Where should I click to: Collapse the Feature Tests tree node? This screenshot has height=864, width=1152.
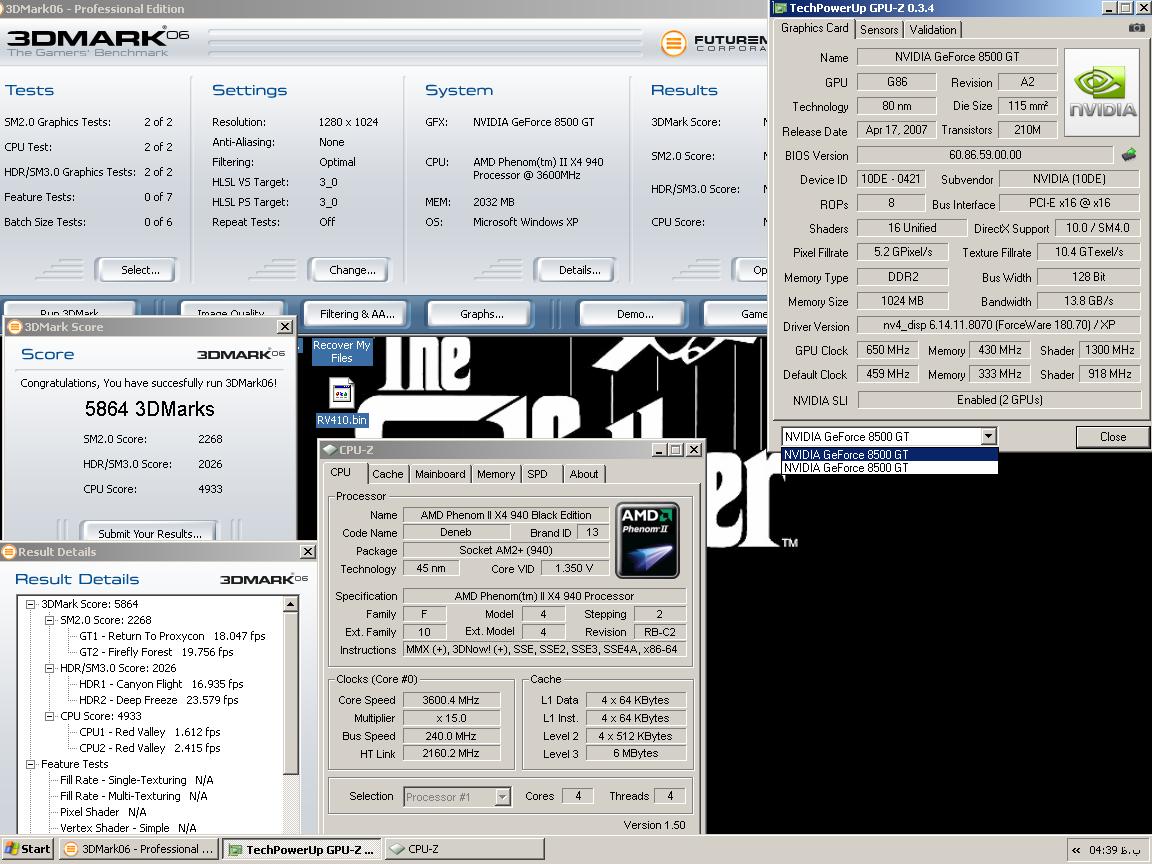31,764
